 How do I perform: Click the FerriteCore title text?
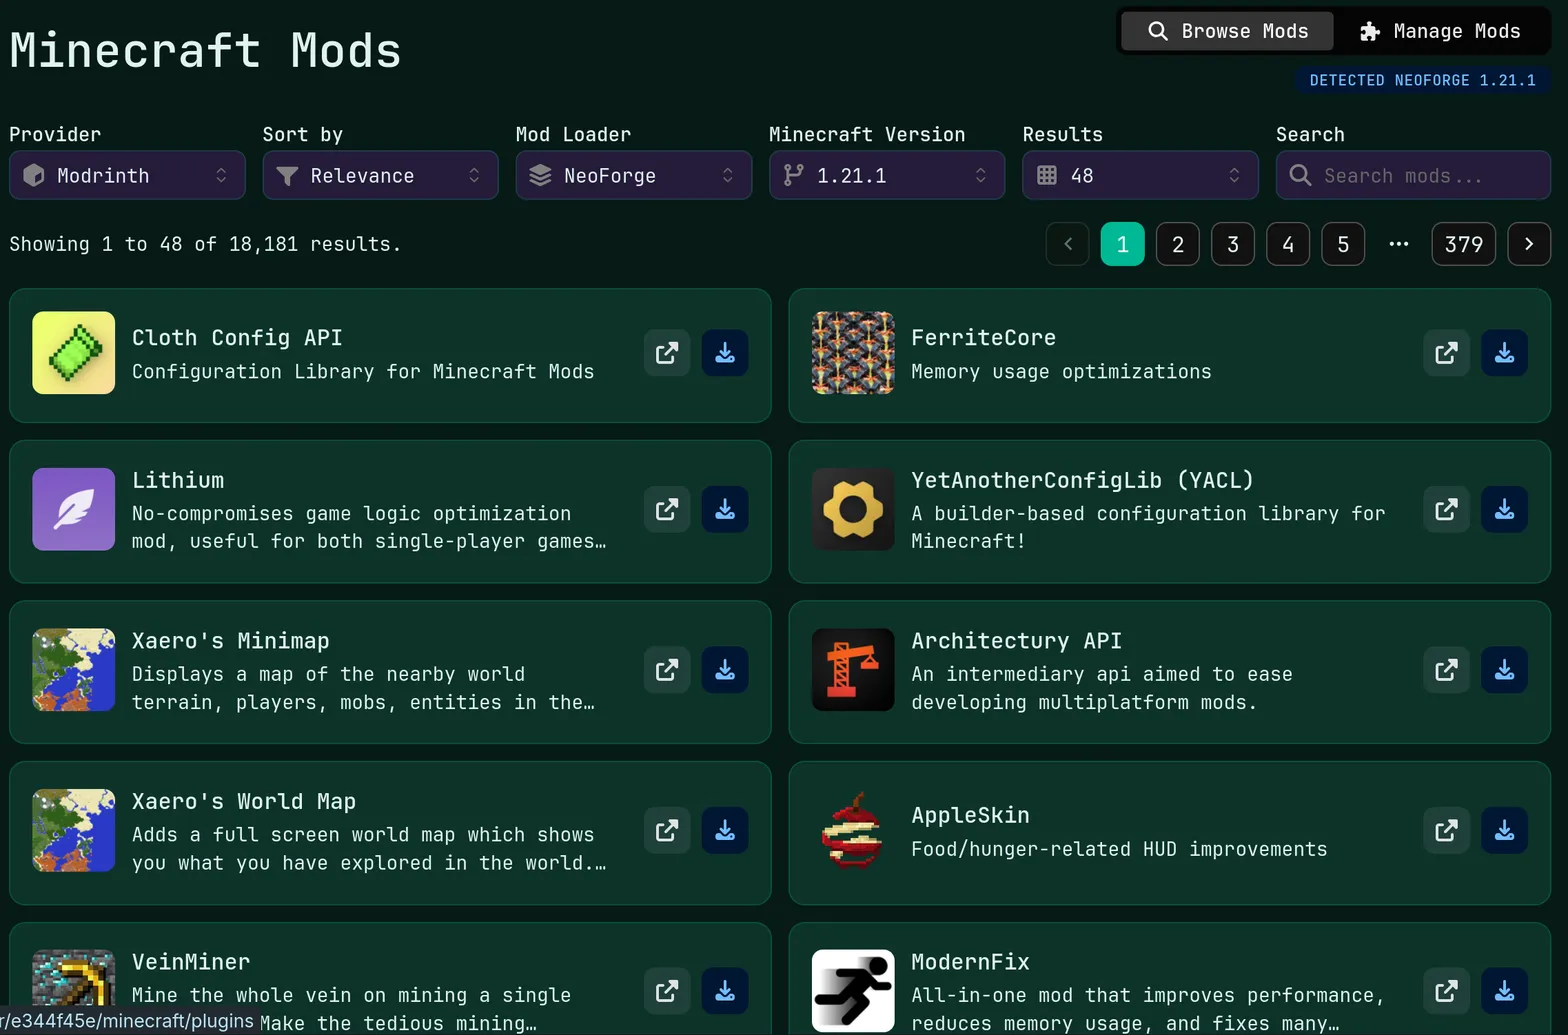[983, 338]
